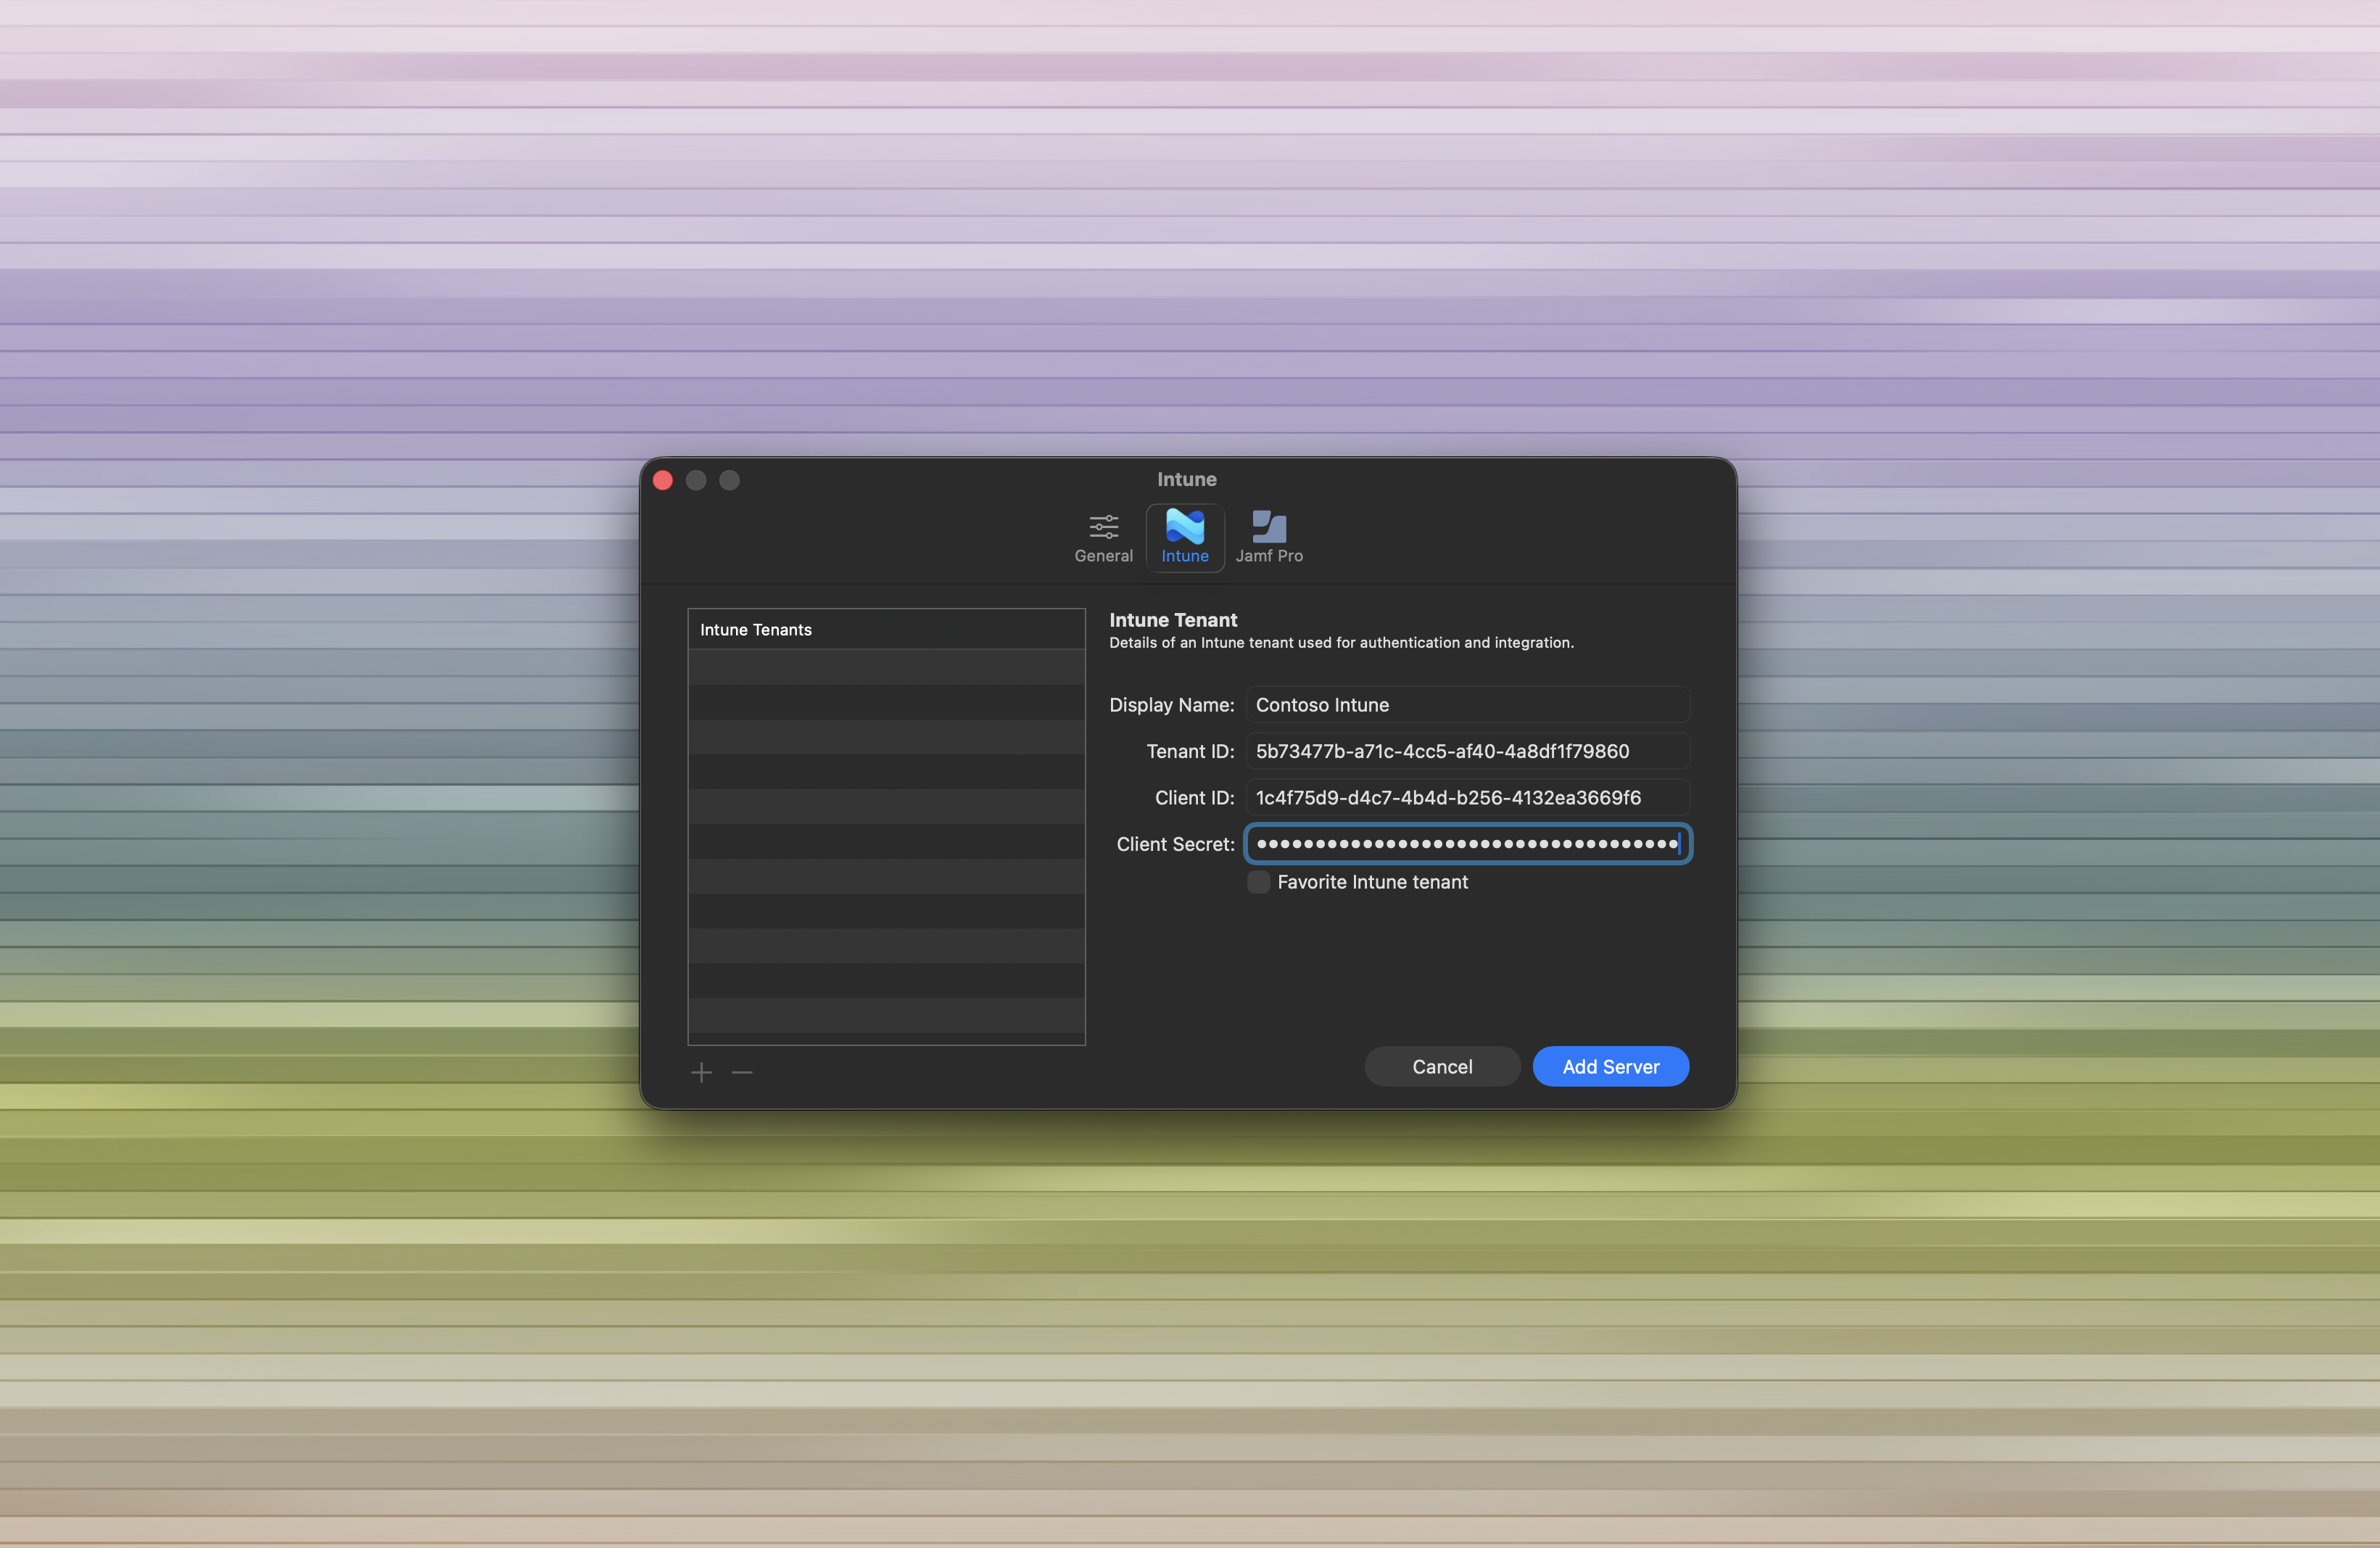Click the Display Name field
2380x1548 pixels.
point(1467,705)
